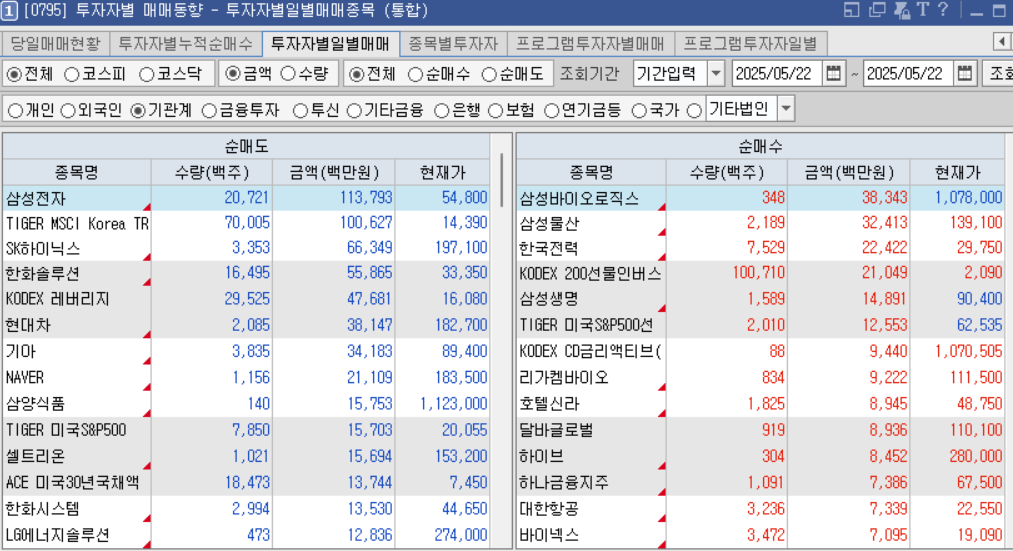This screenshot has height=551, width=1013.
Task: Select TIGER MSCI Korea TR row
Action: (245, 224)
